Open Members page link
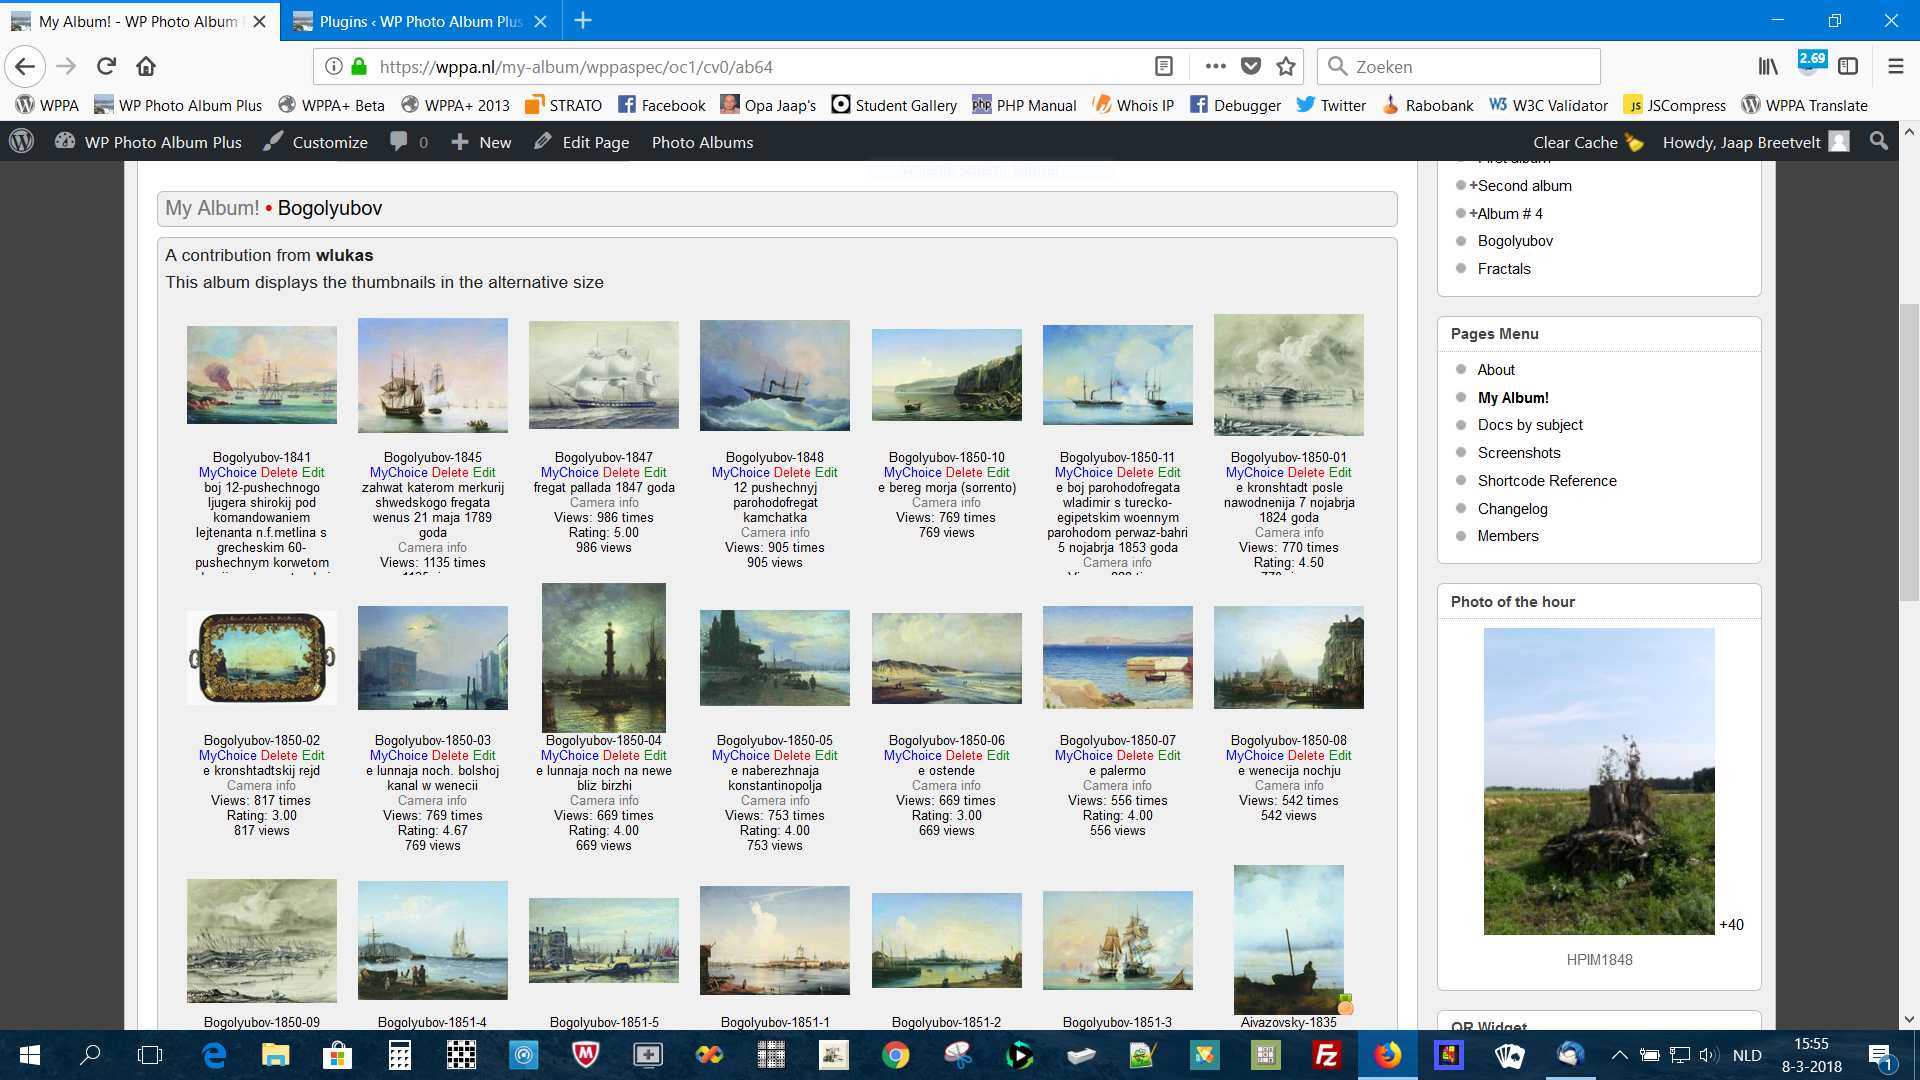 (x=1508, y=536)
